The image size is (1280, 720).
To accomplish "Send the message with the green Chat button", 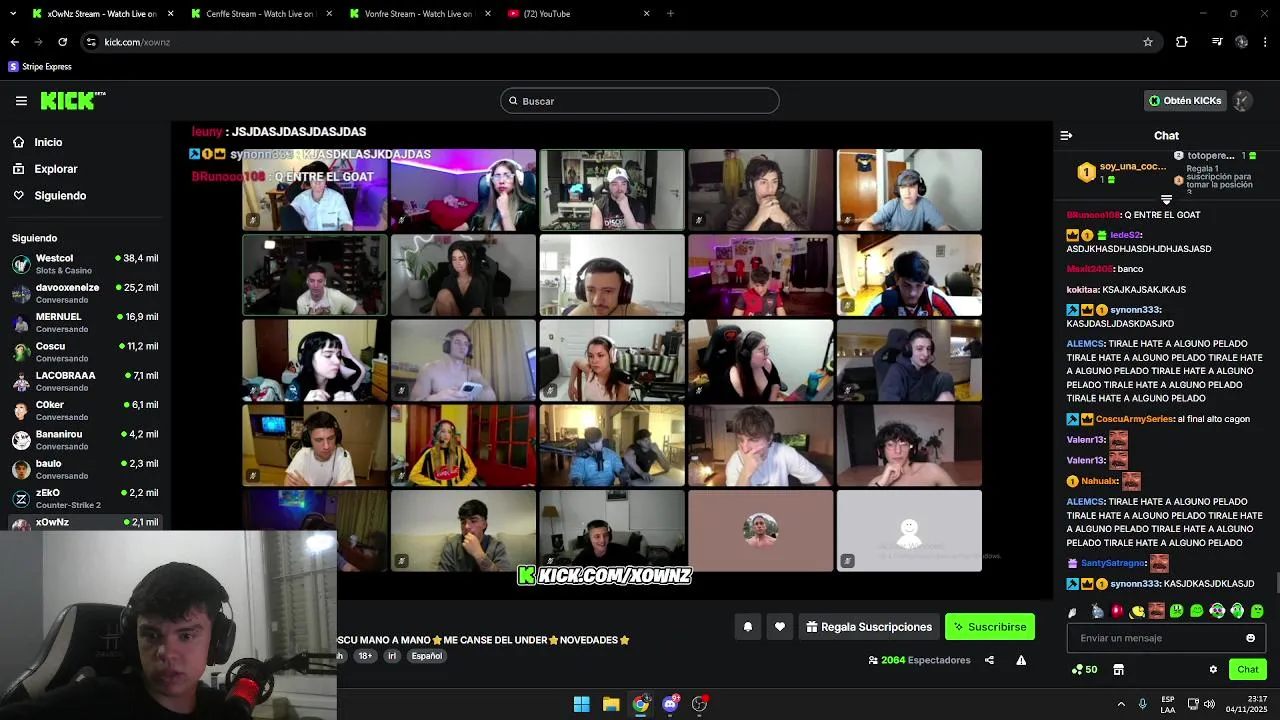I will (x=1248, y=670).
